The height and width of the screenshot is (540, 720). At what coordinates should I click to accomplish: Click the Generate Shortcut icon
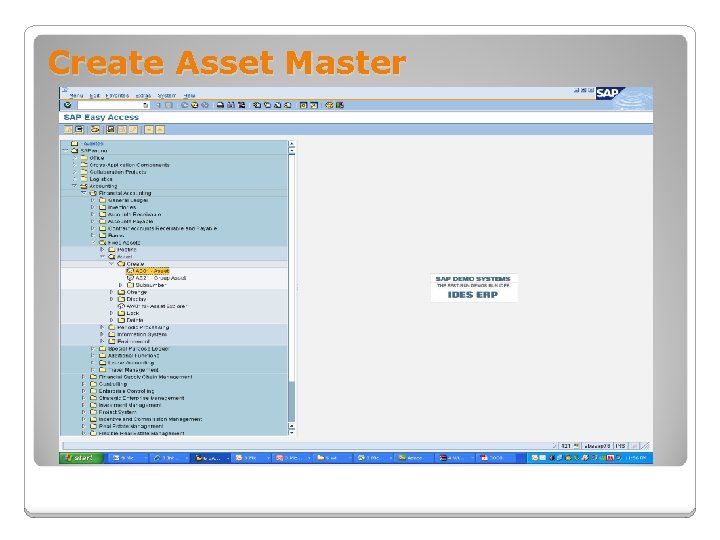coord(314,105)
